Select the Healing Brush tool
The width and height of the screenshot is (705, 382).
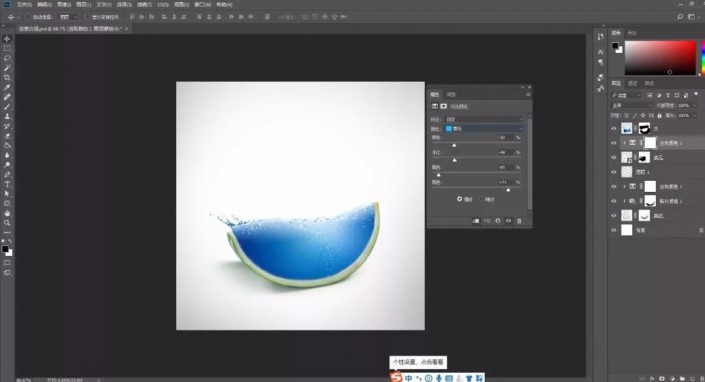7,97
